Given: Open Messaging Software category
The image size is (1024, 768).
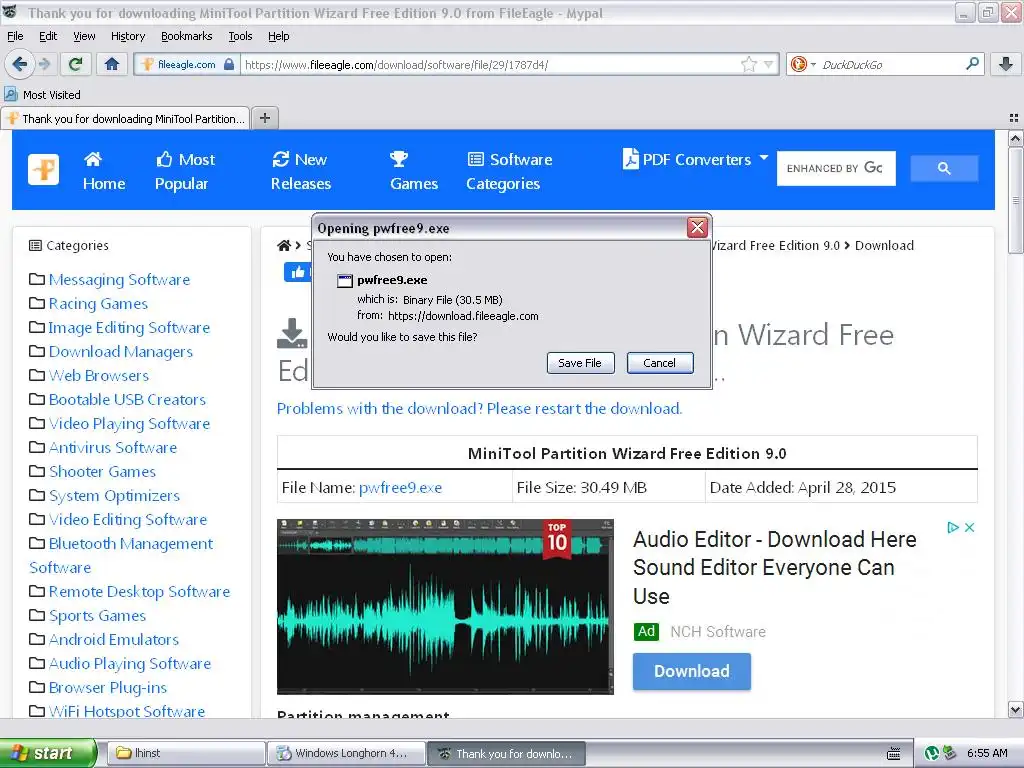Looking at the screenshot, I should pyautogui.click(x=119, y=280).
